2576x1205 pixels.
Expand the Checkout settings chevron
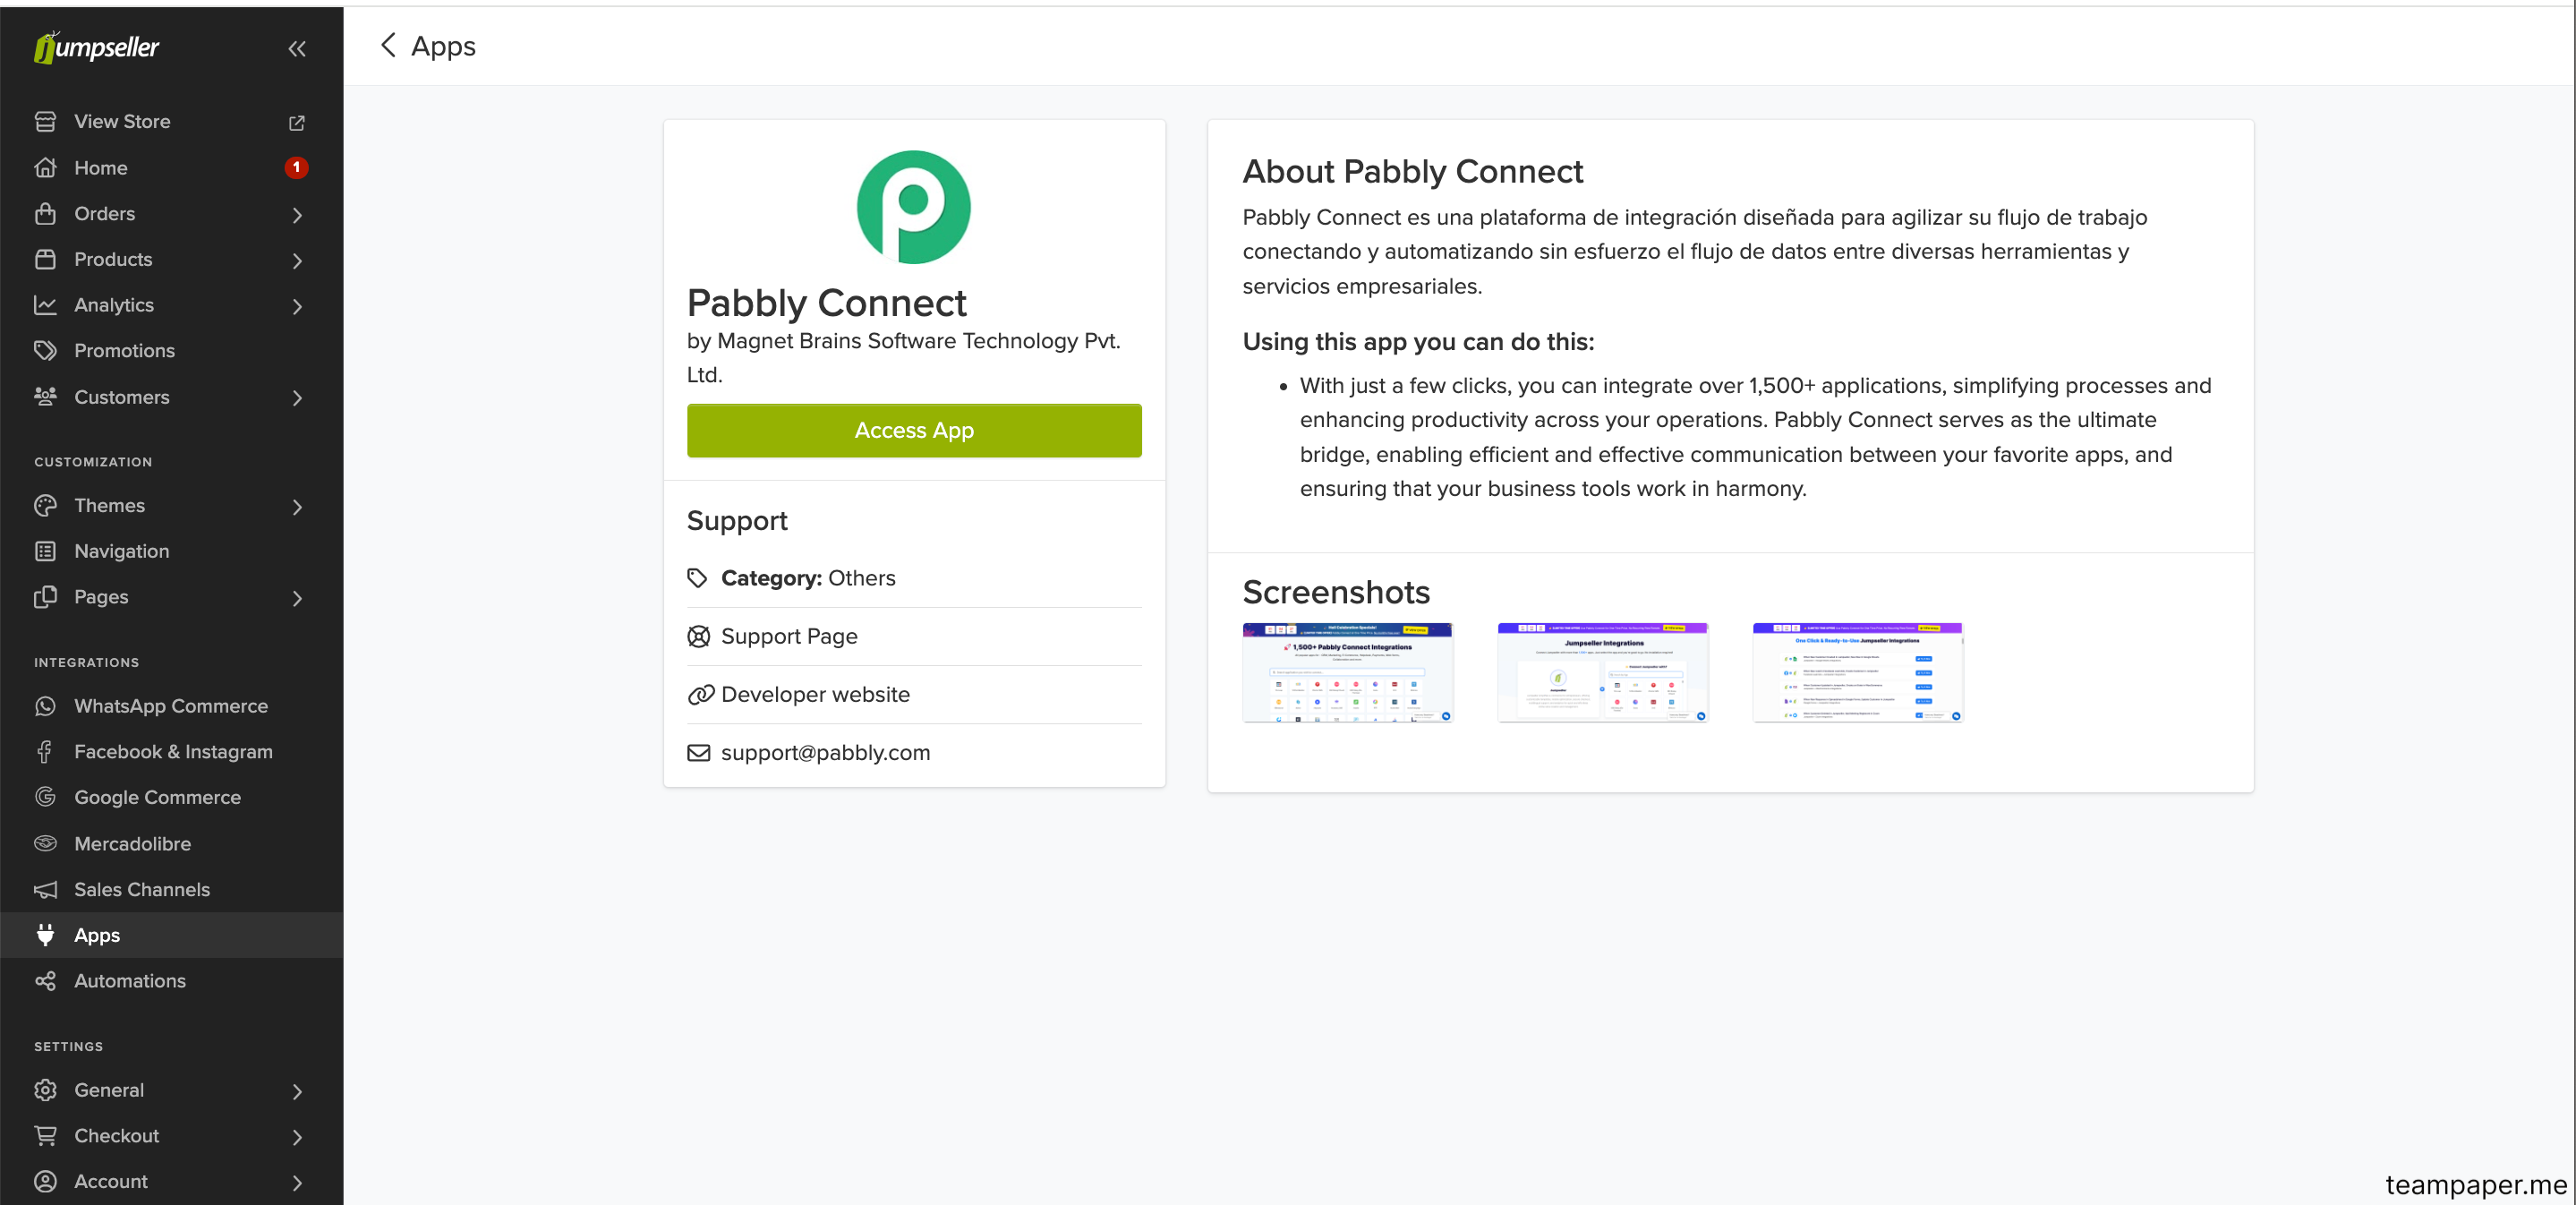(x=297, y=1136)
